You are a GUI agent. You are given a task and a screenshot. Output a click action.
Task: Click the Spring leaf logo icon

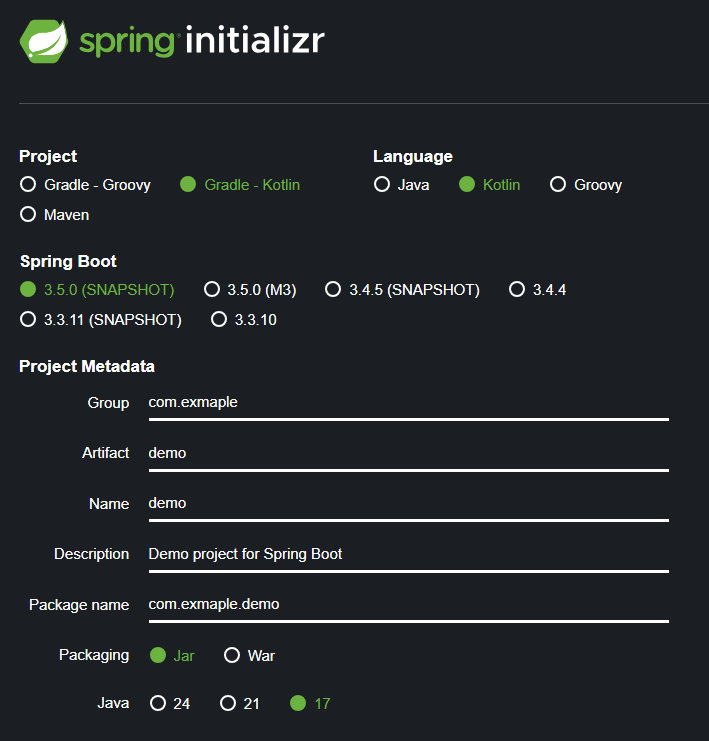43,41
